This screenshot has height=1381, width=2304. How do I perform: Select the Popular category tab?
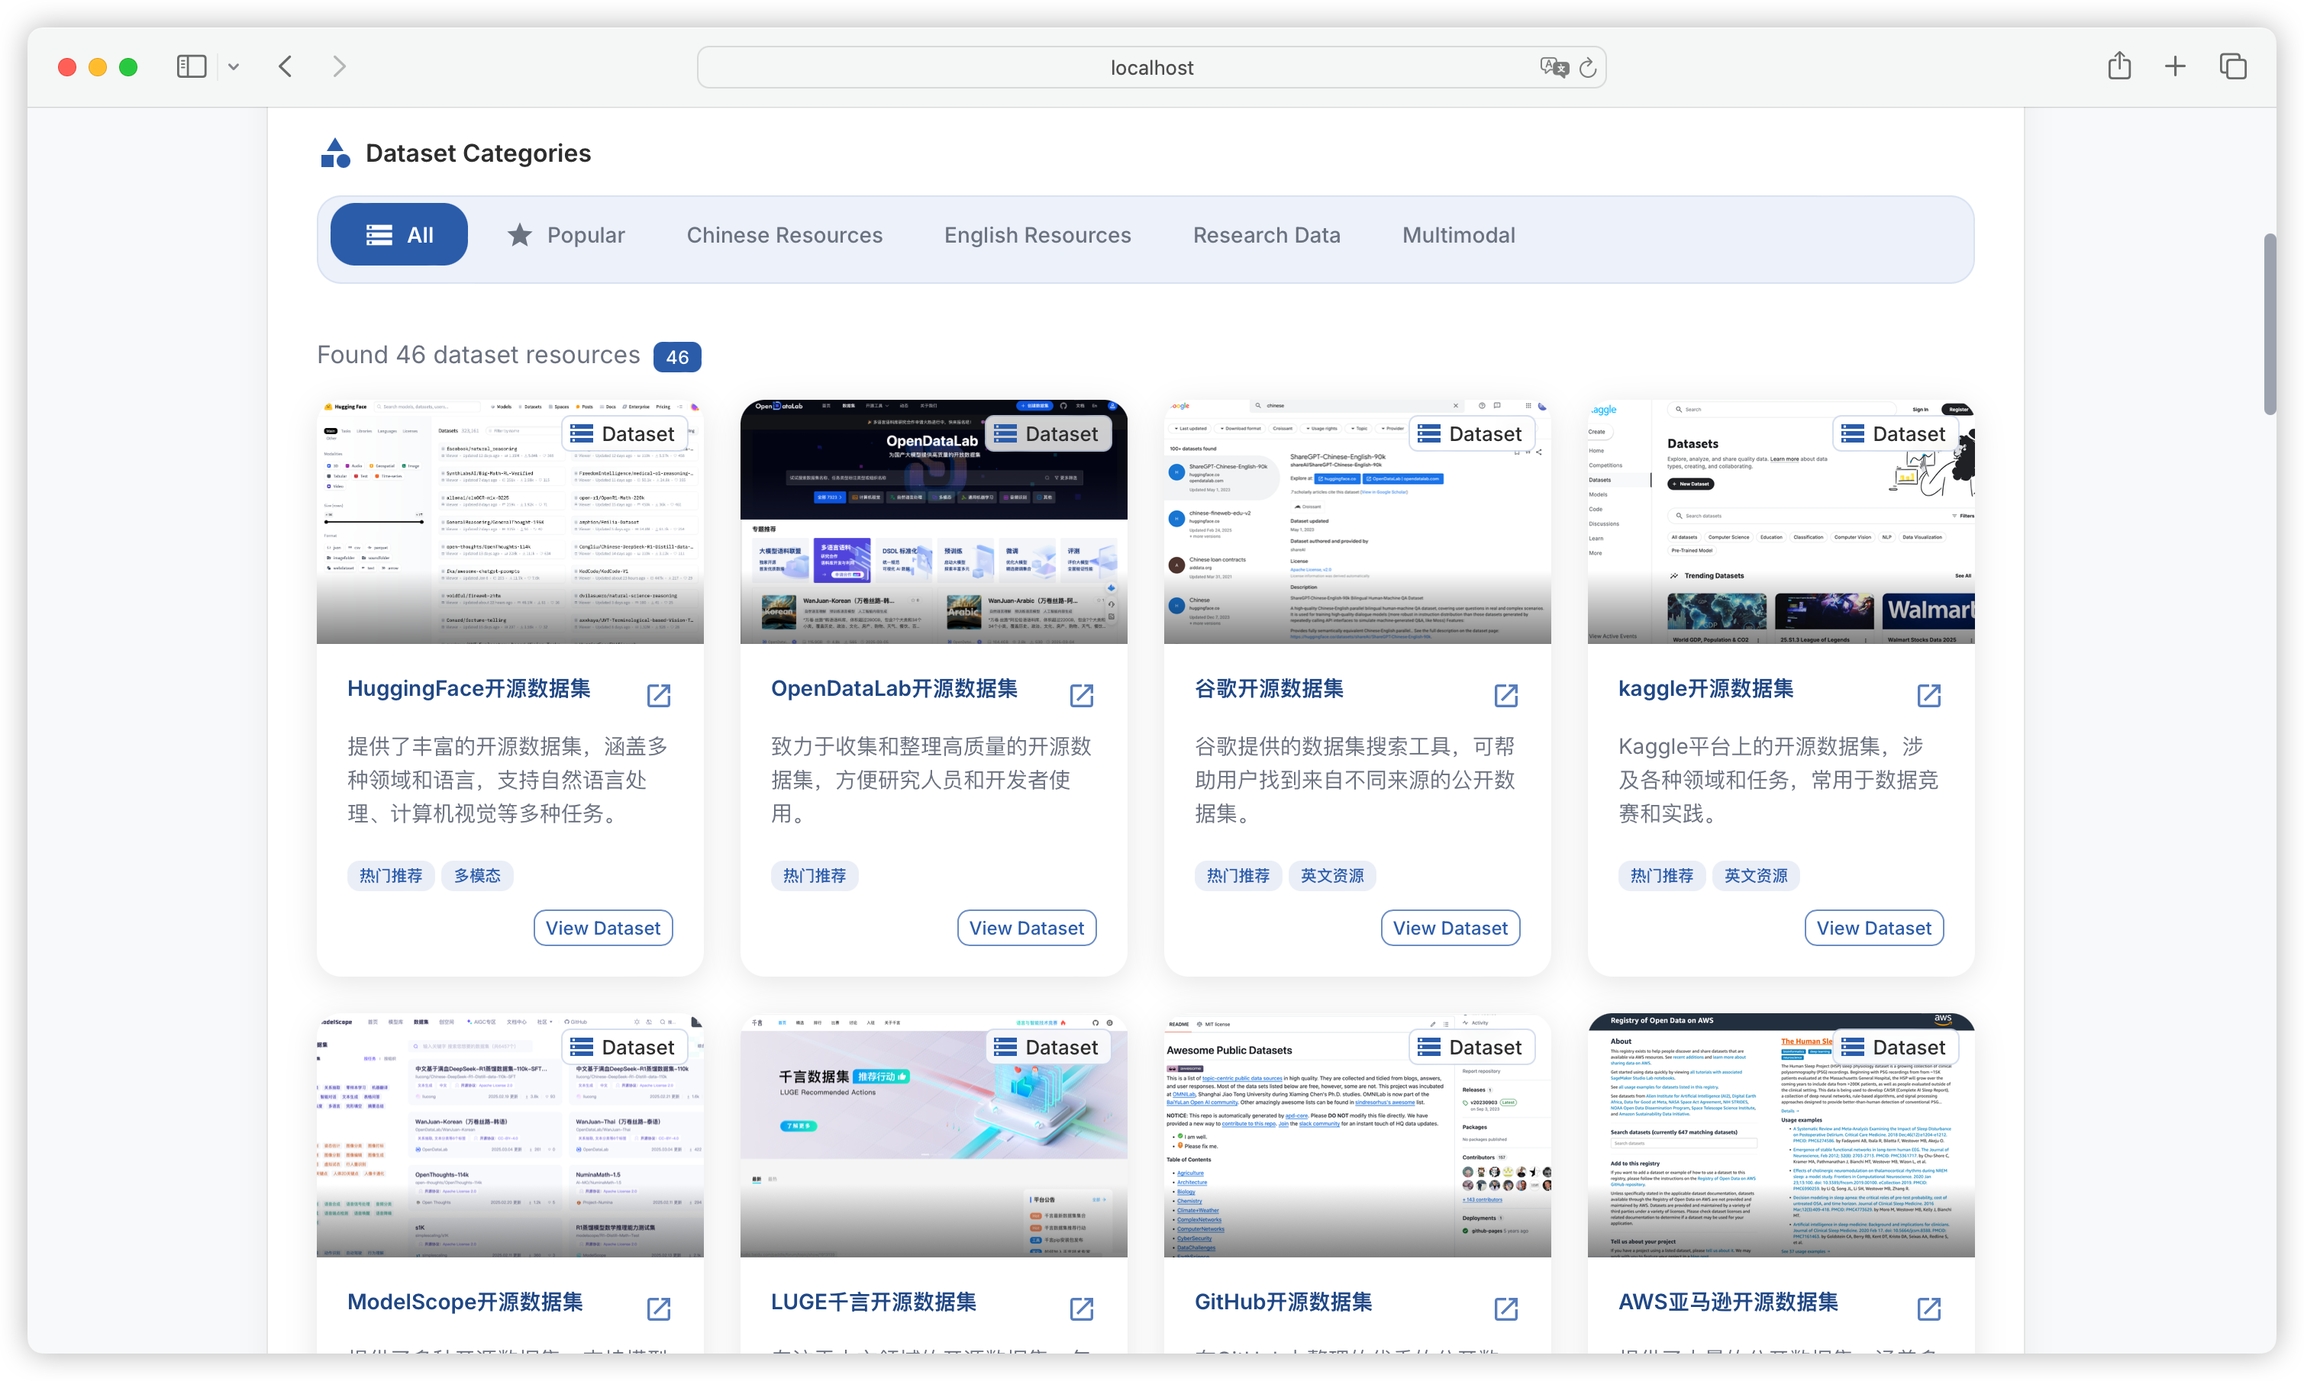tap(566, 235)
